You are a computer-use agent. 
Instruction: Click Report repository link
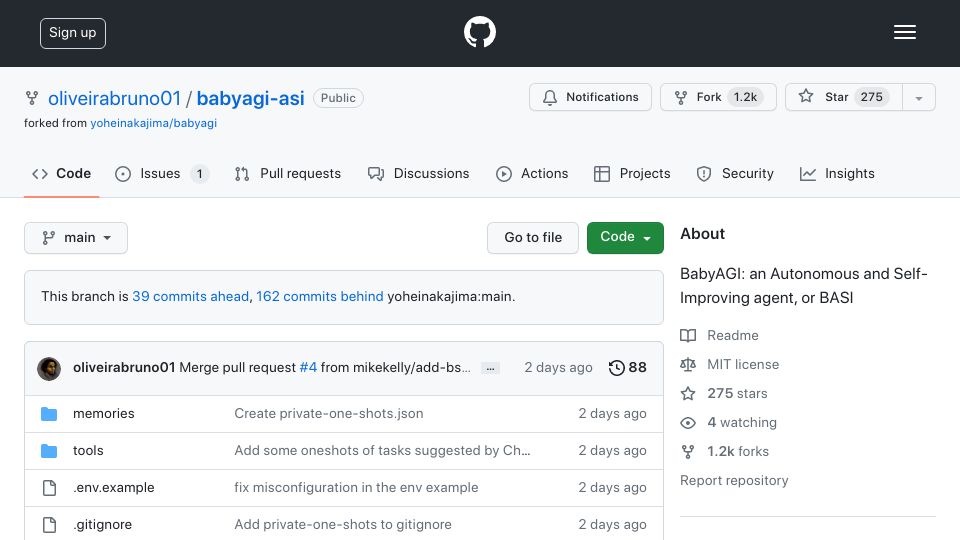click(x=734, y=481)
